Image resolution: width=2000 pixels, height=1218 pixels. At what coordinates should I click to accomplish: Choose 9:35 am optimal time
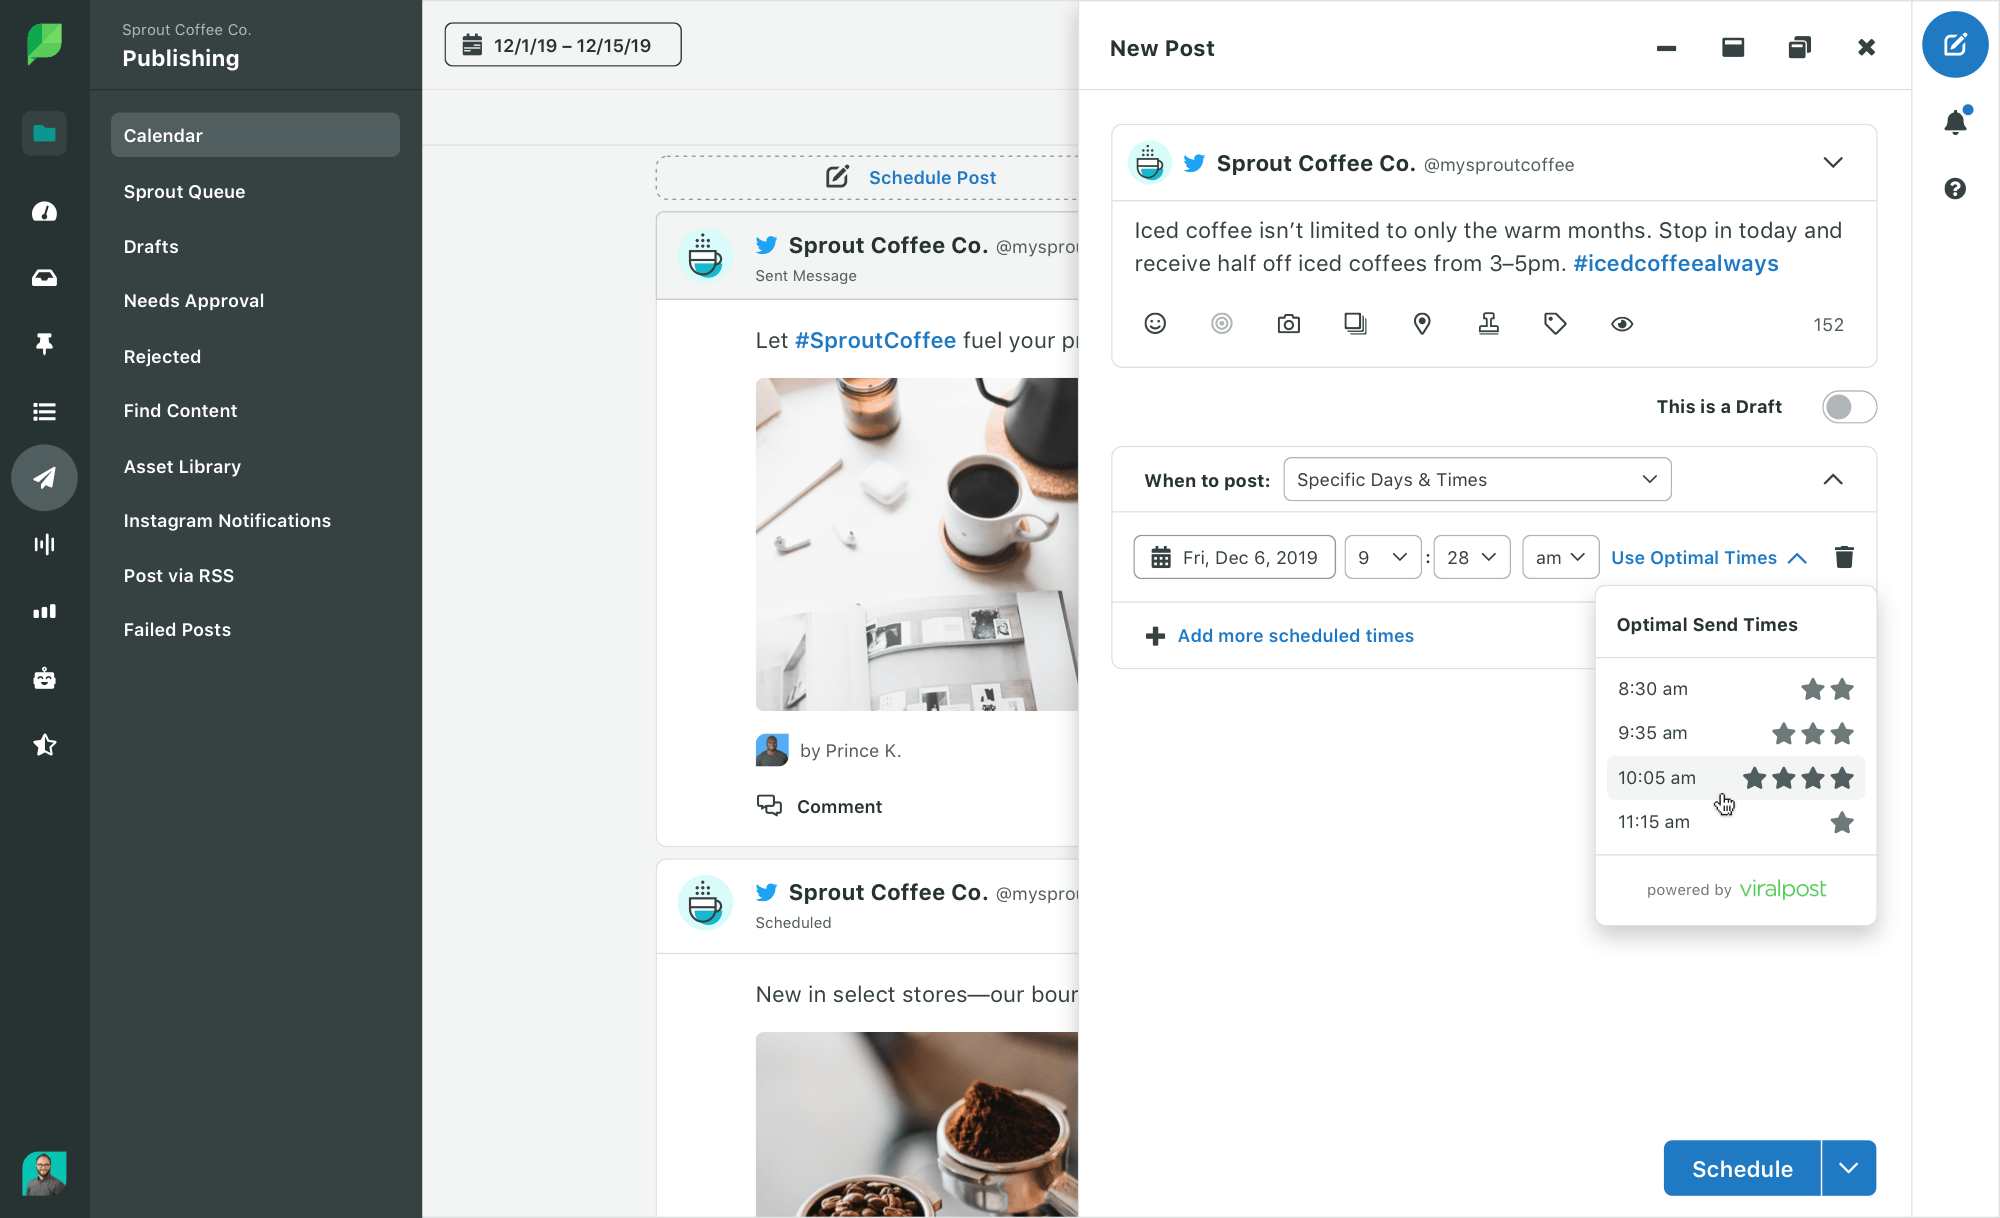pos(1735,733)
